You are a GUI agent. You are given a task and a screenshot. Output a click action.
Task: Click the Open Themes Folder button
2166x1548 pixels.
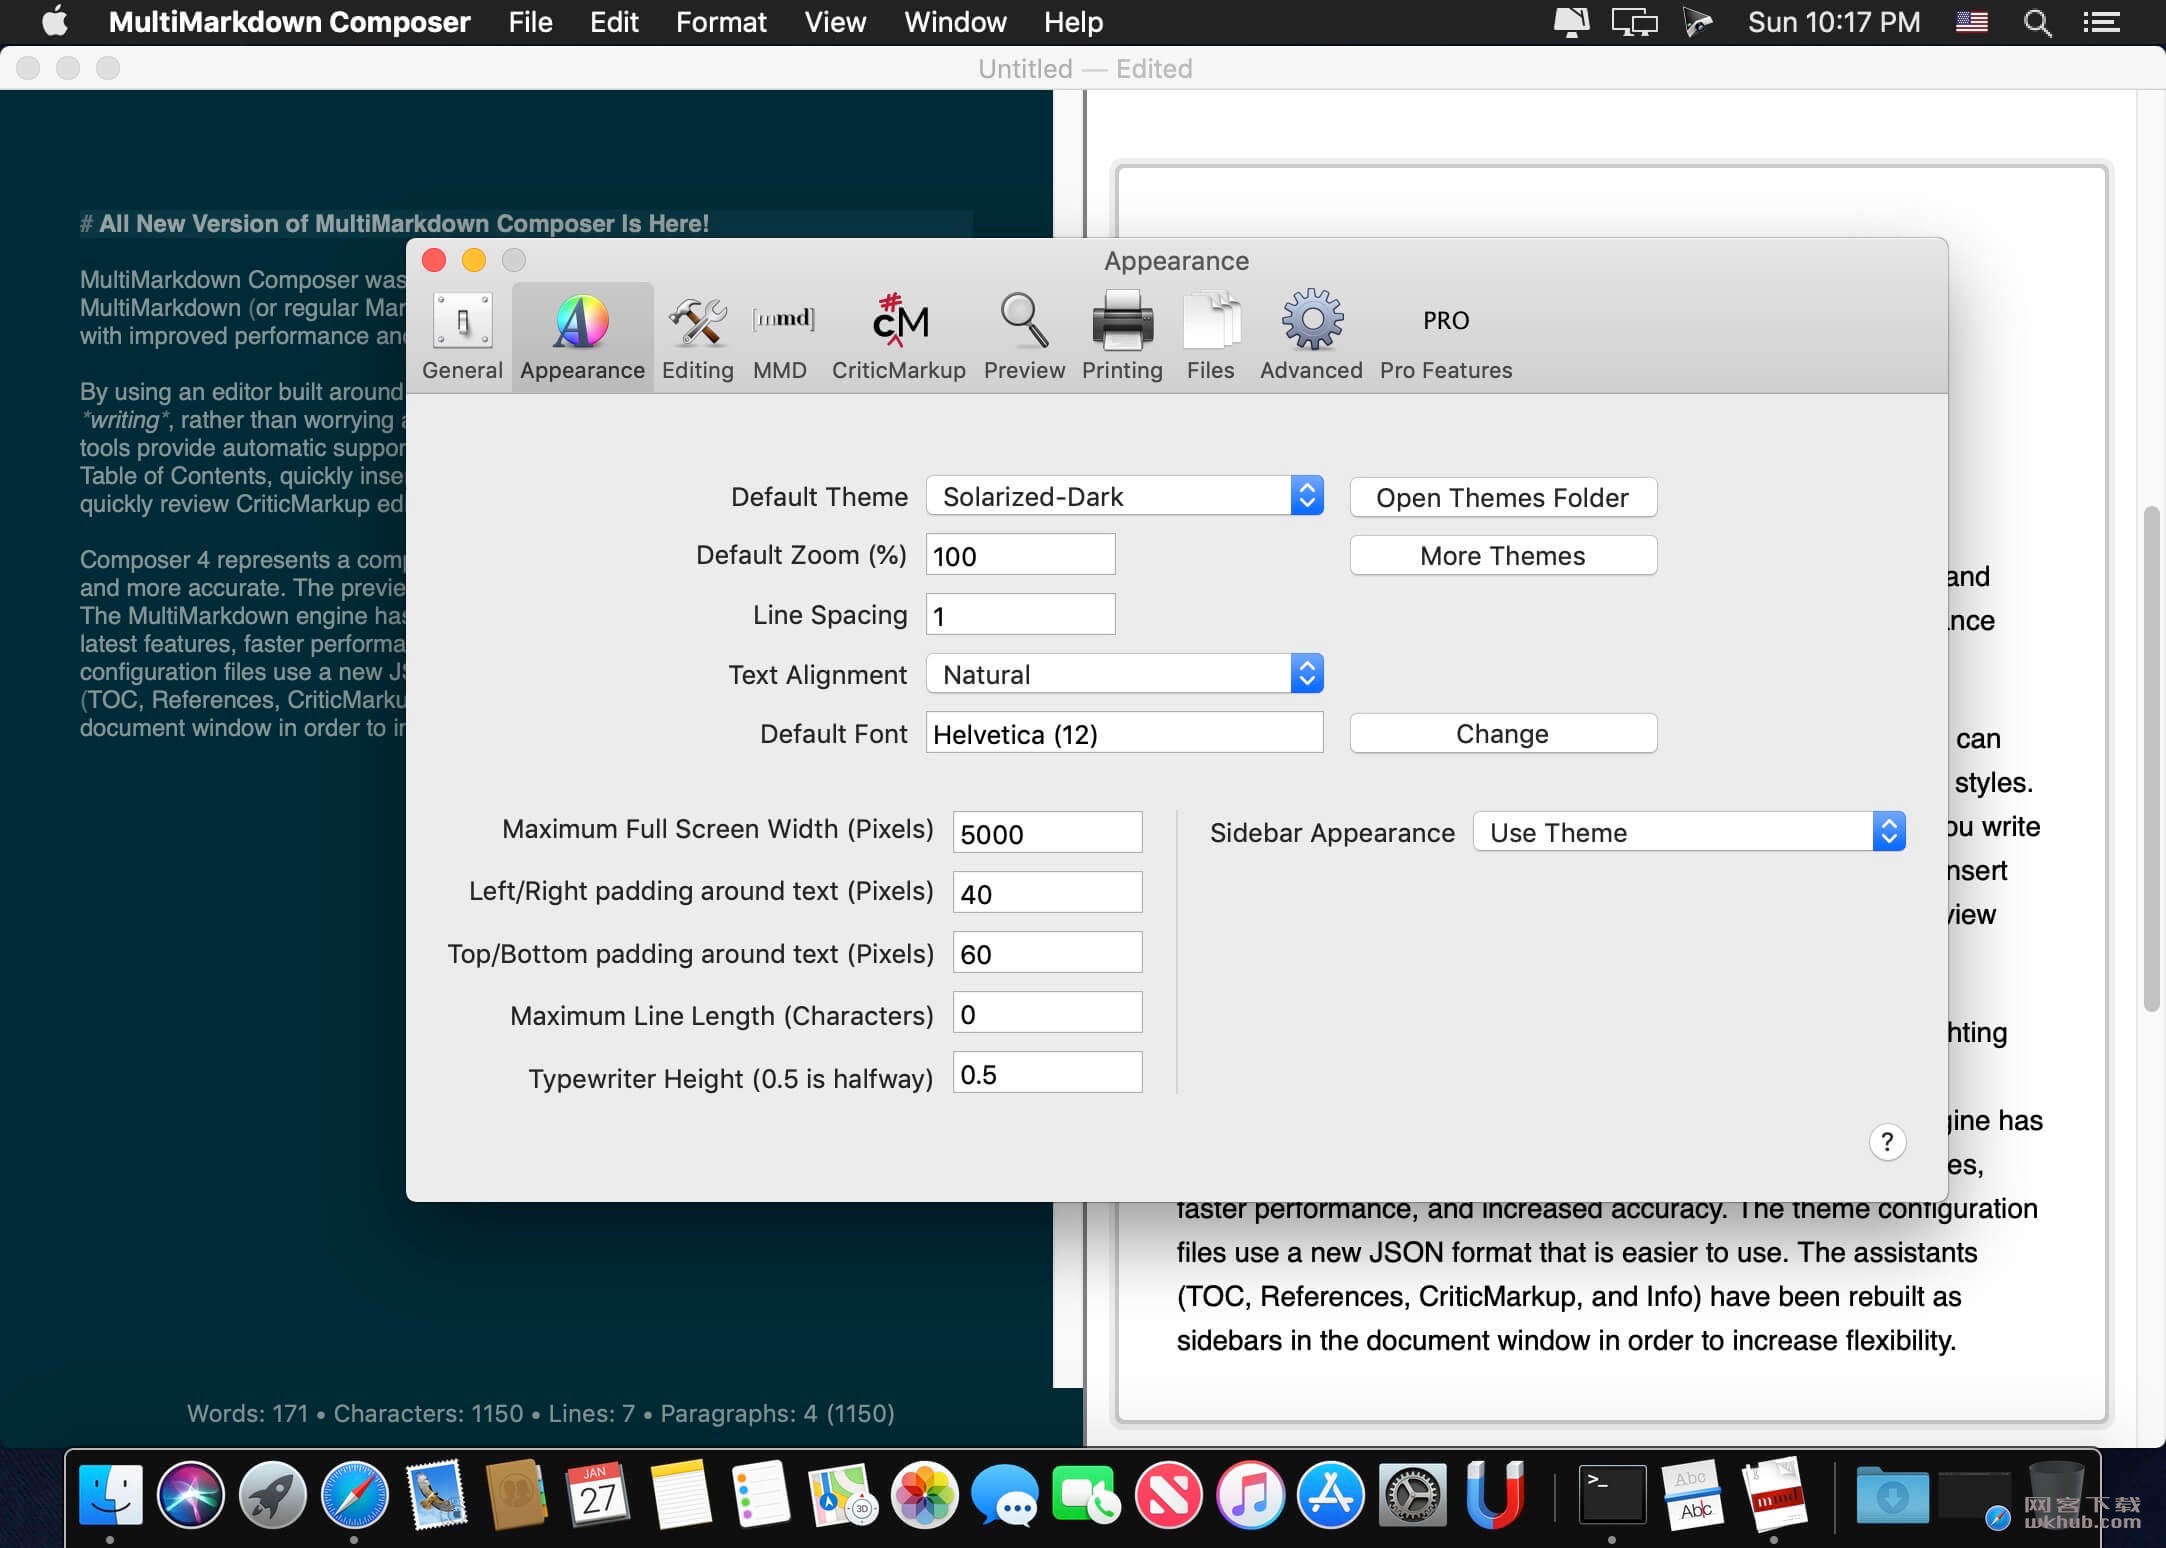point(1503,497)
